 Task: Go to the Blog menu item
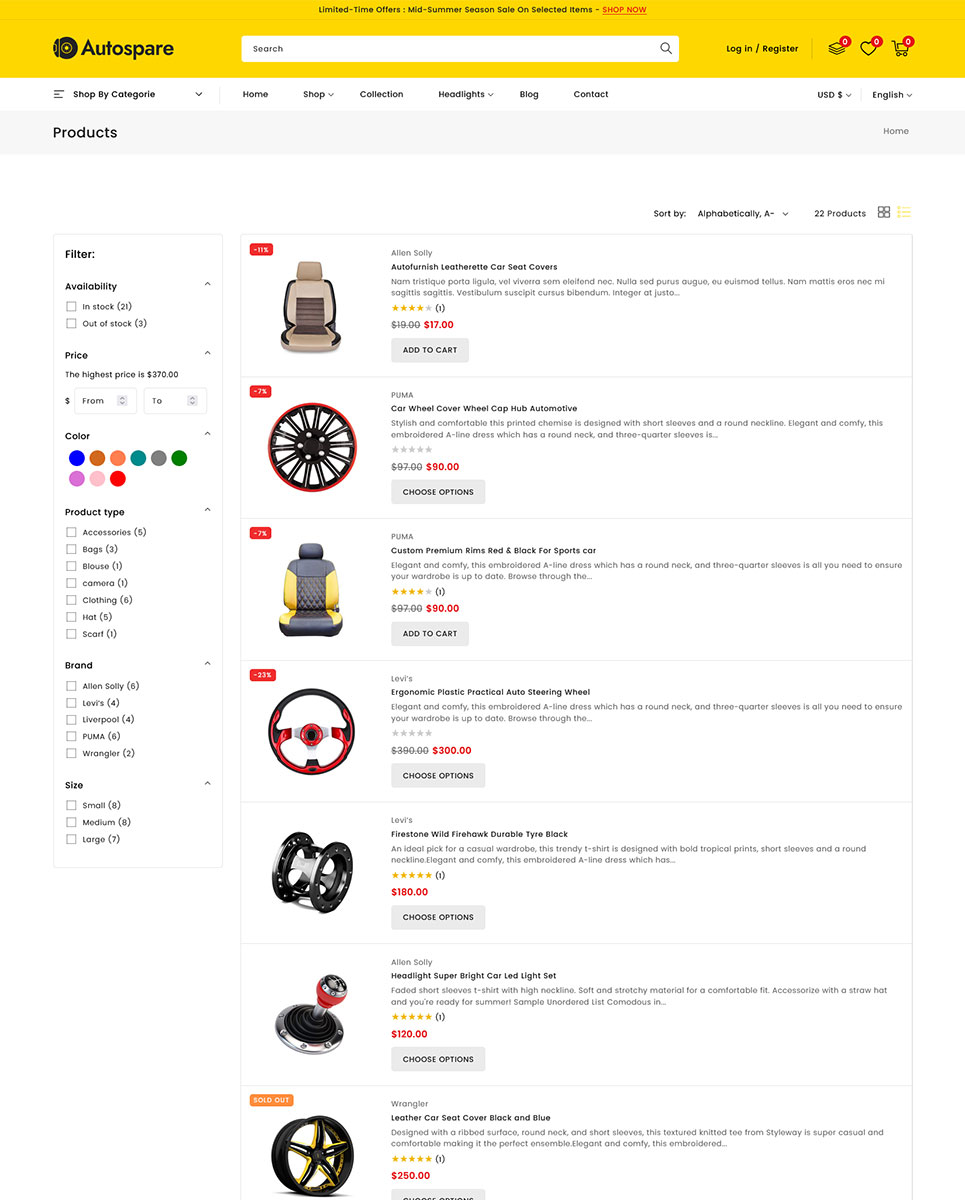529,94
